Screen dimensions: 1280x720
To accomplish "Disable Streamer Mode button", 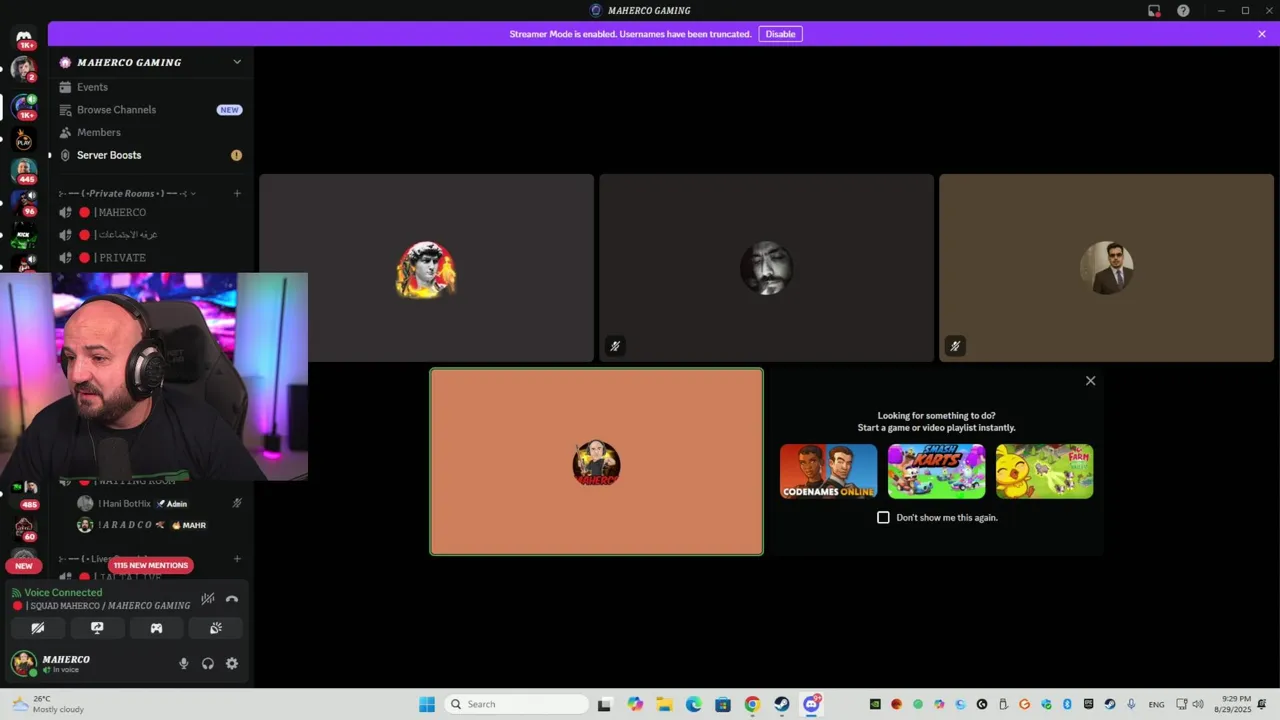I will click(780, 34).
